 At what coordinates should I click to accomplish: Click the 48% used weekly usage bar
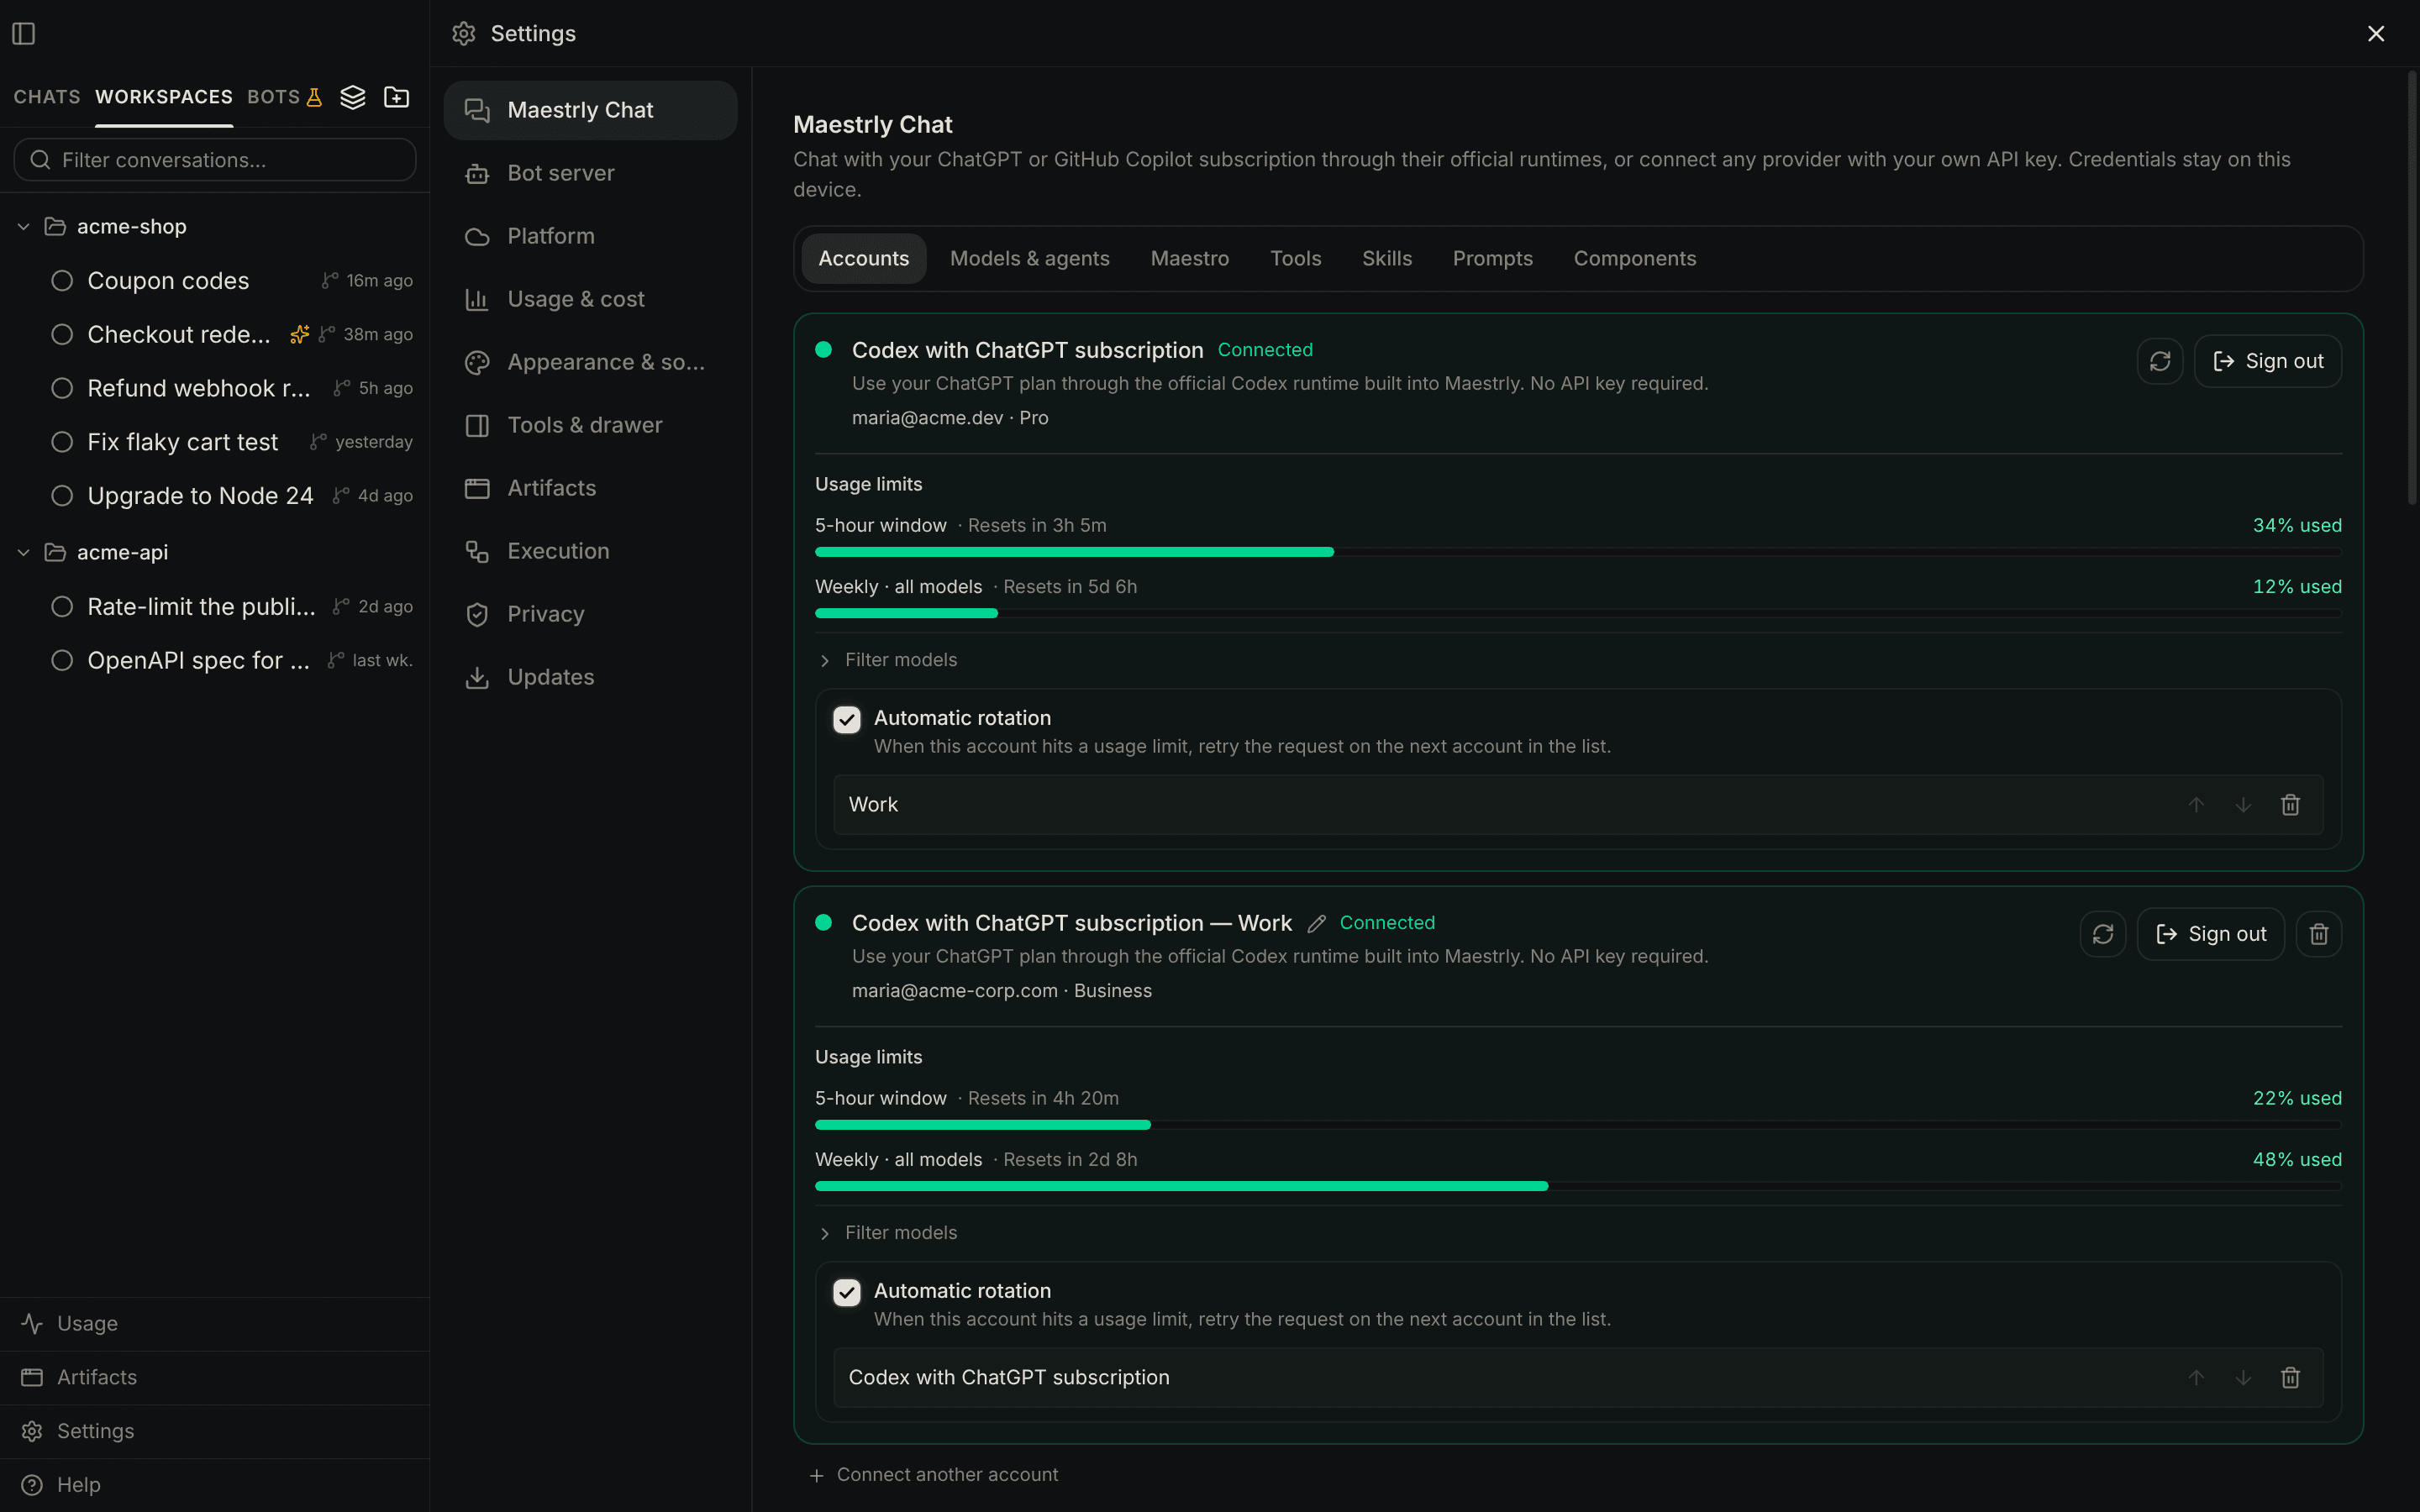coord(1578,1186)
